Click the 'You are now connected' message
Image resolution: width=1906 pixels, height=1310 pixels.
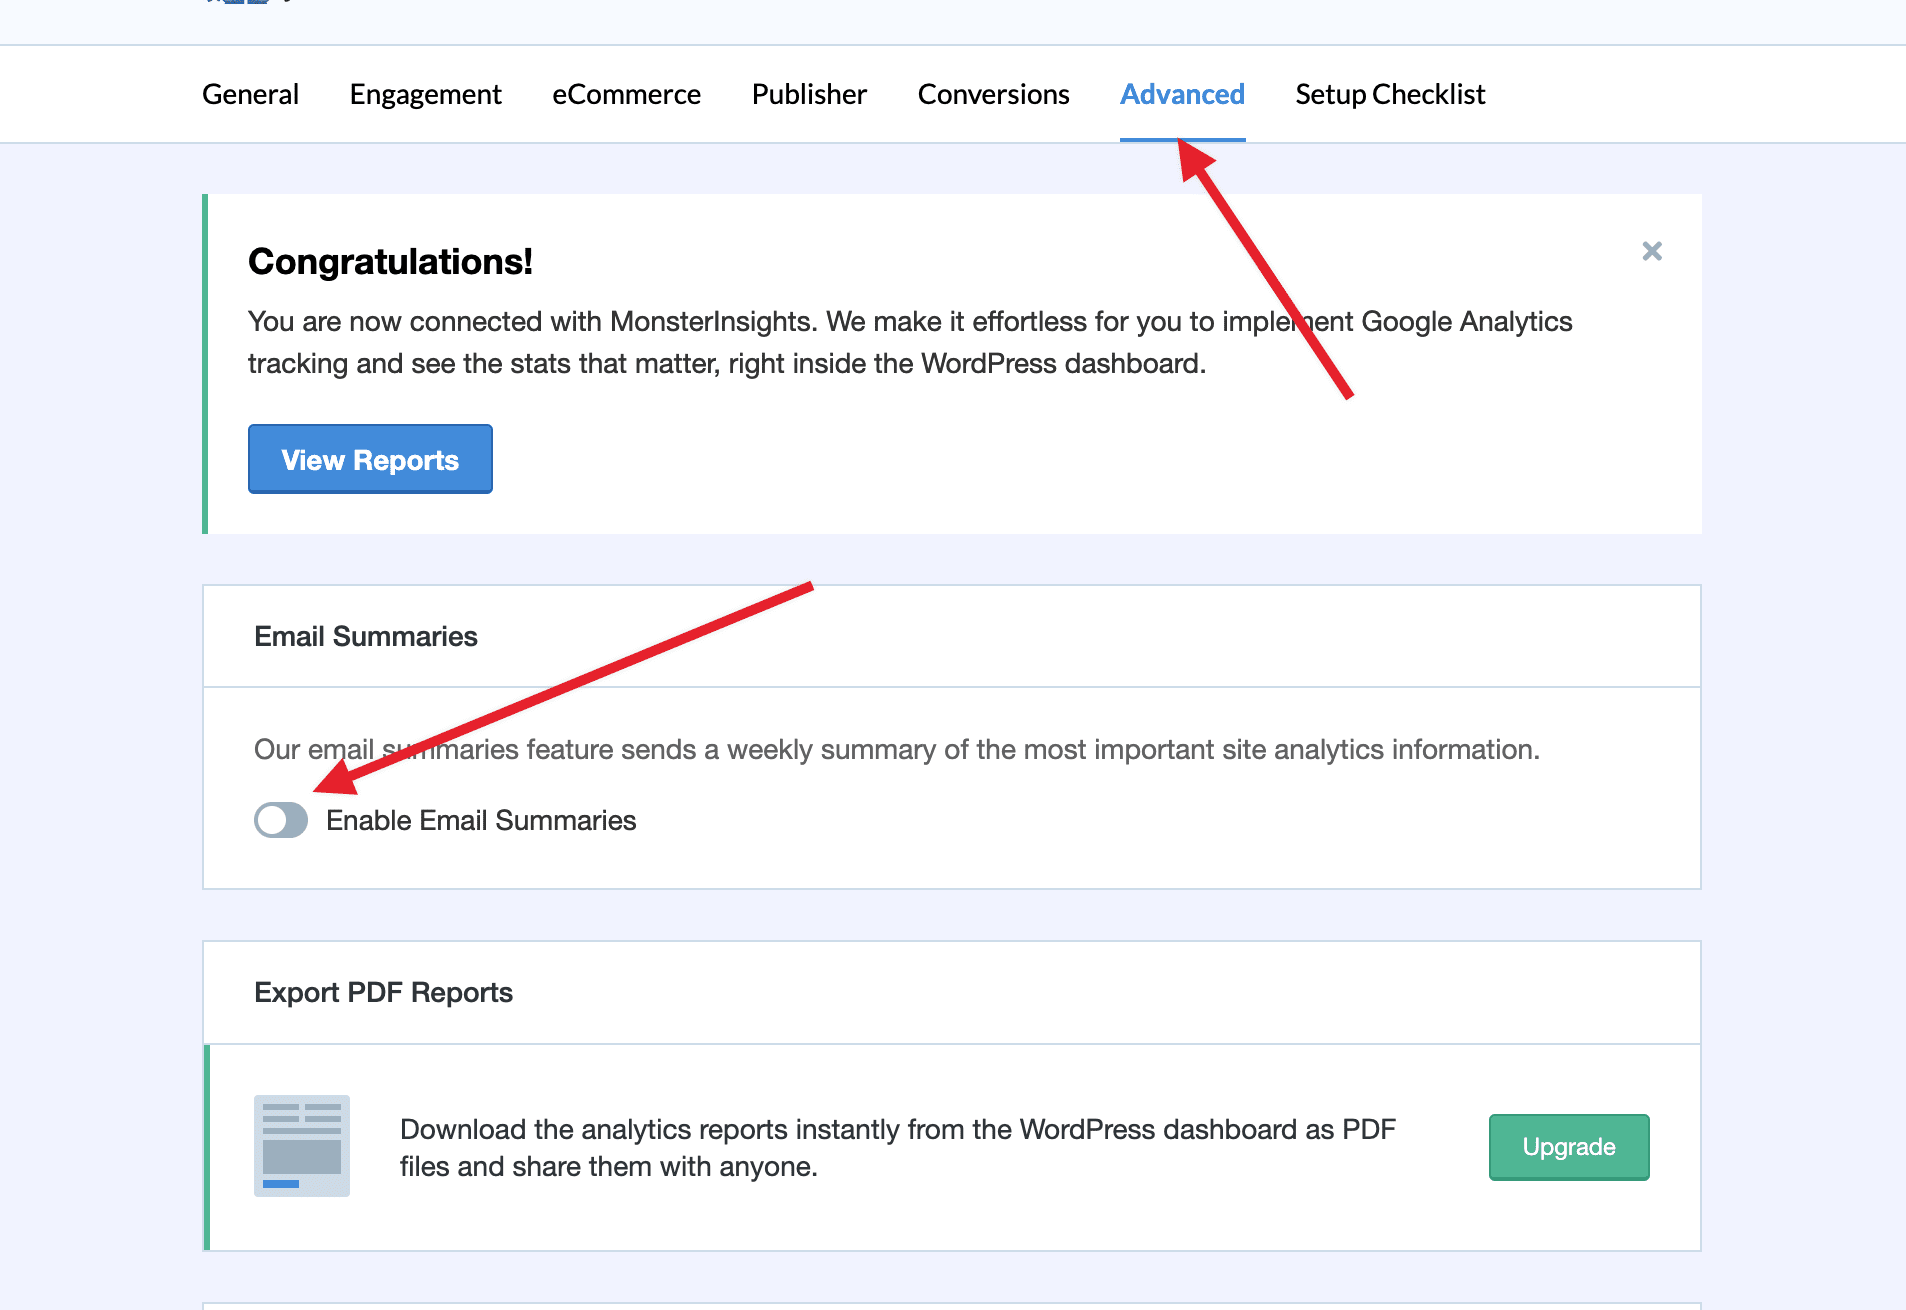click(910, 342)
